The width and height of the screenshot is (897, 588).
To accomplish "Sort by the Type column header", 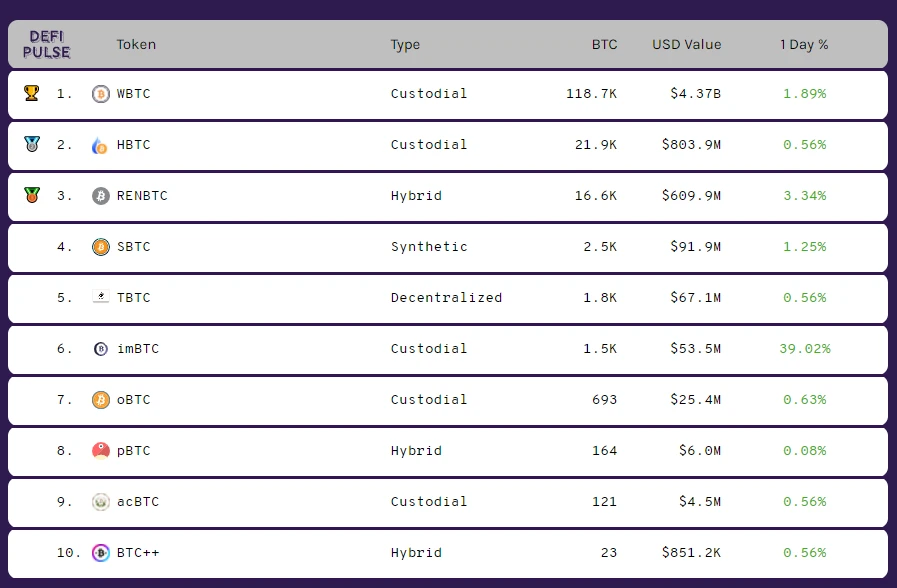I will coord(405,45).
